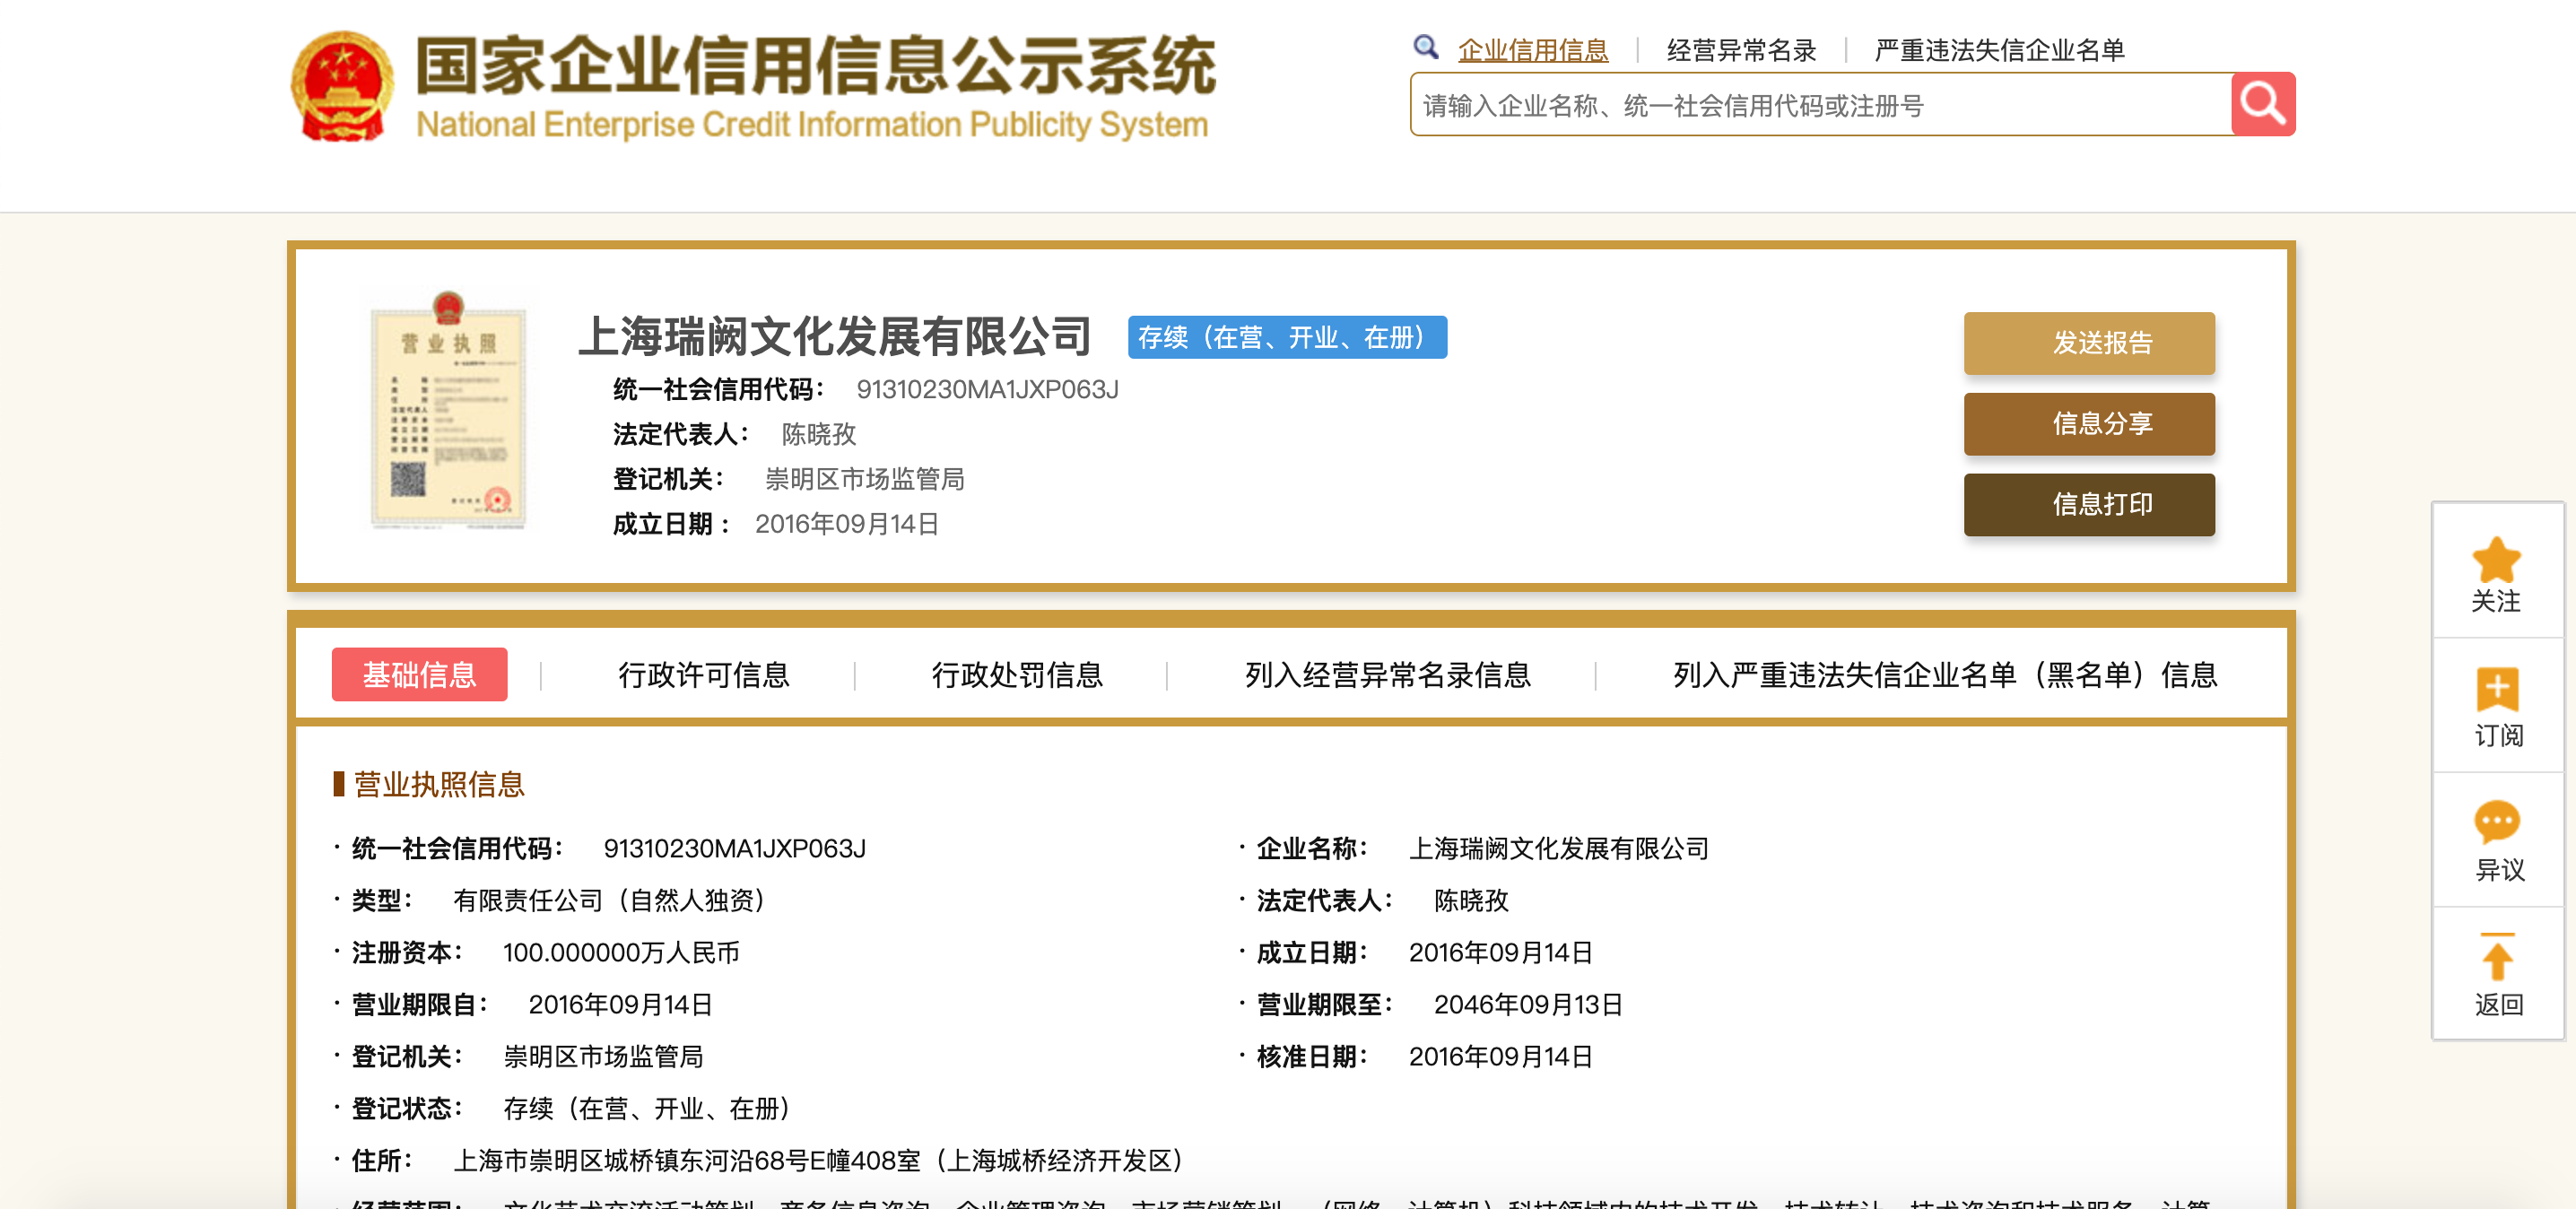2576x1209 pixels.
Task: Click the company title 上海瑞阙文化发展有限公司
Action: (835, 337)
